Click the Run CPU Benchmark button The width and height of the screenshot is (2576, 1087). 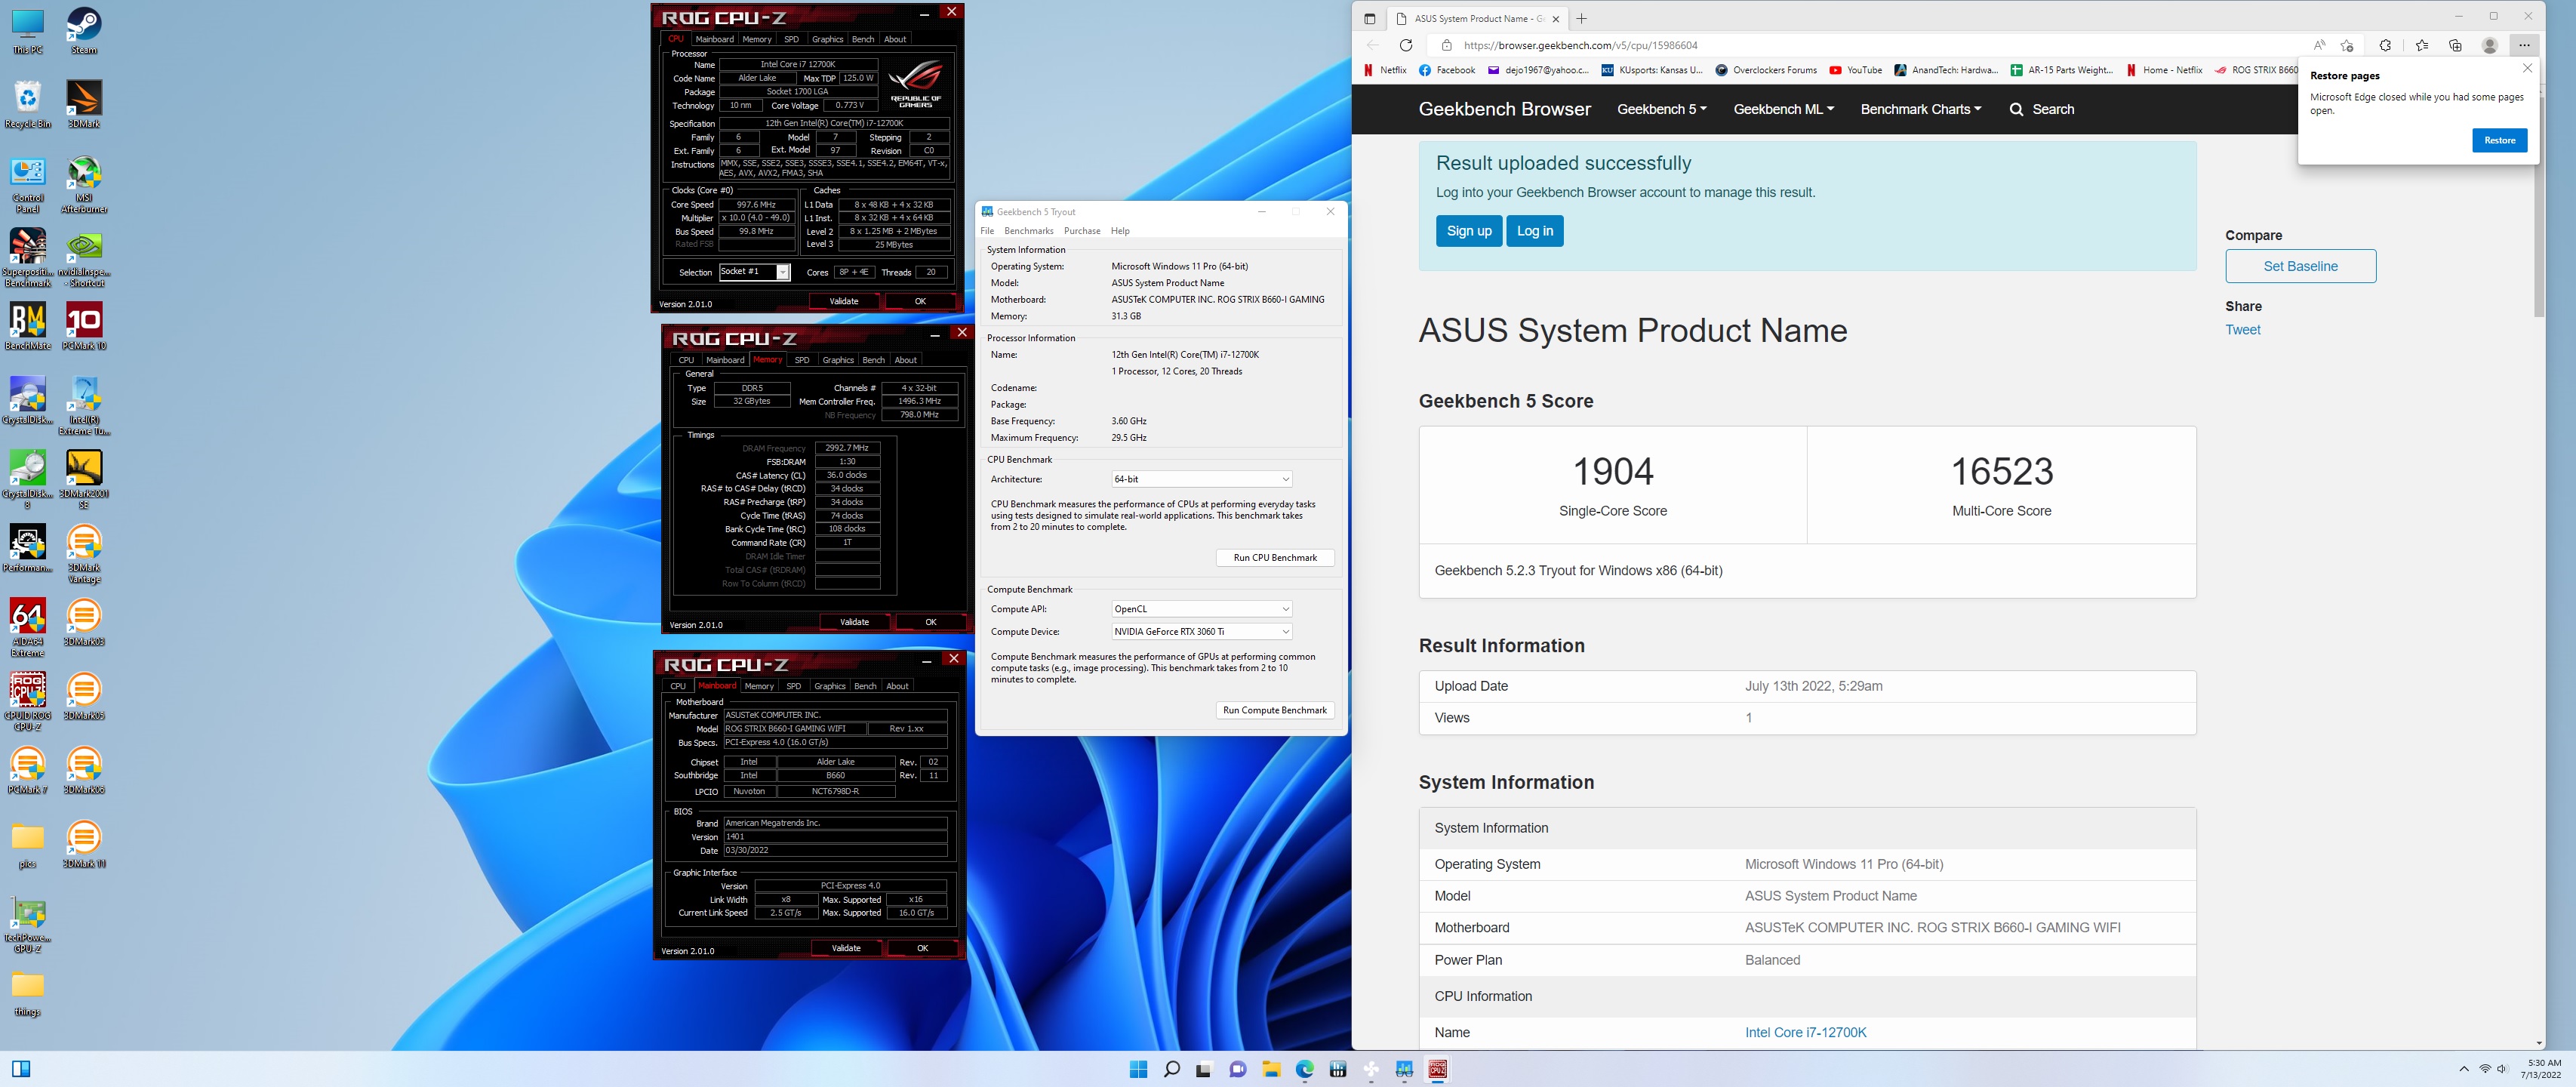pos(1275,558)
